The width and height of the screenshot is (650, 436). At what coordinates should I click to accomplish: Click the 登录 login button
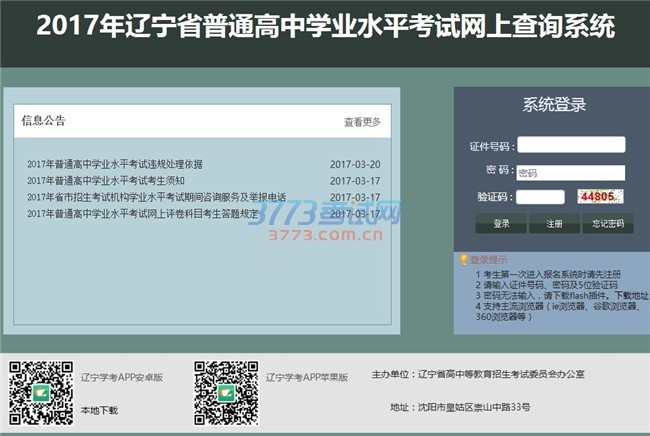(501, 224)
